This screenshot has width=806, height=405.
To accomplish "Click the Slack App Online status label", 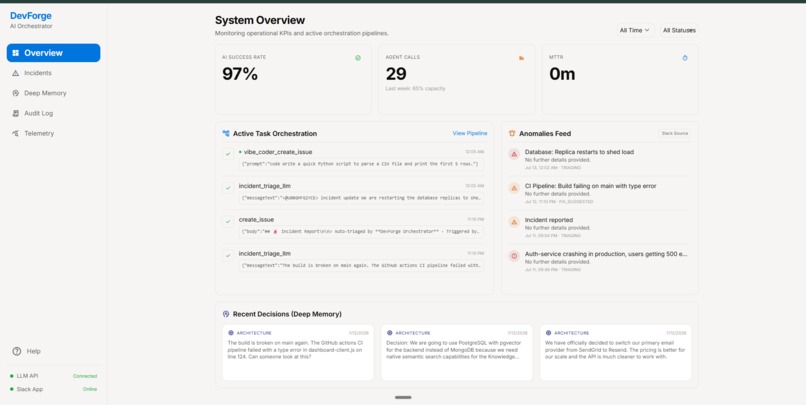I will [90, 390].
